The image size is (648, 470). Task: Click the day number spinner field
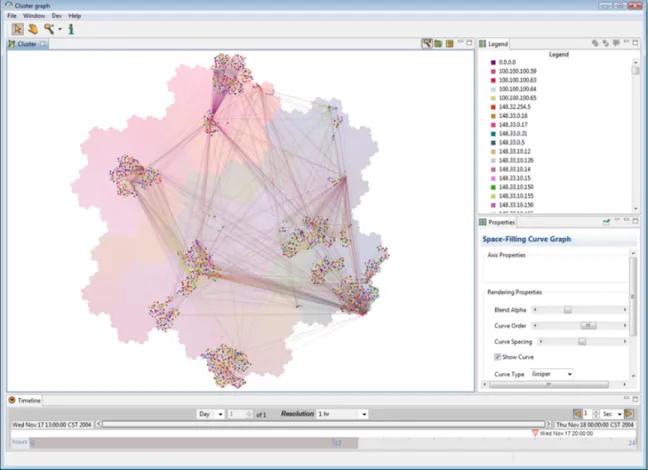click(x=240, y=414)
